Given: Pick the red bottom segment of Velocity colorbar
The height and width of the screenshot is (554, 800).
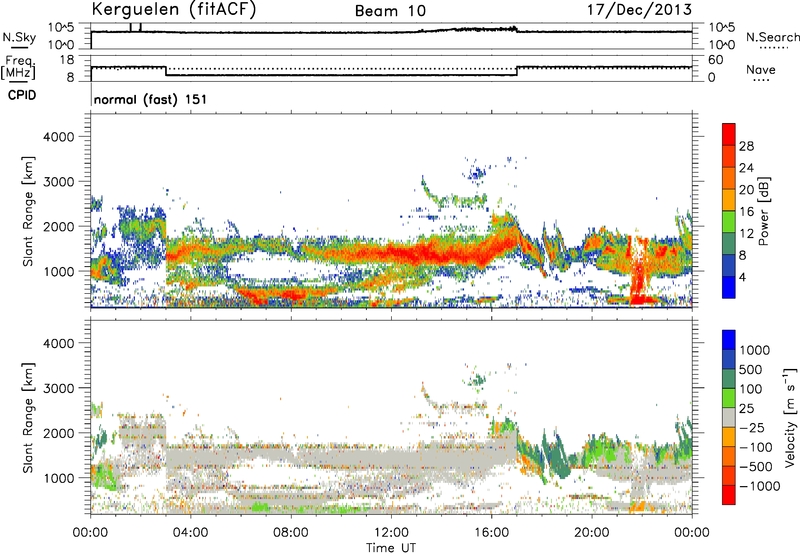Looking at the screenshot, I should pyautogui.click(x=729, y=495).
